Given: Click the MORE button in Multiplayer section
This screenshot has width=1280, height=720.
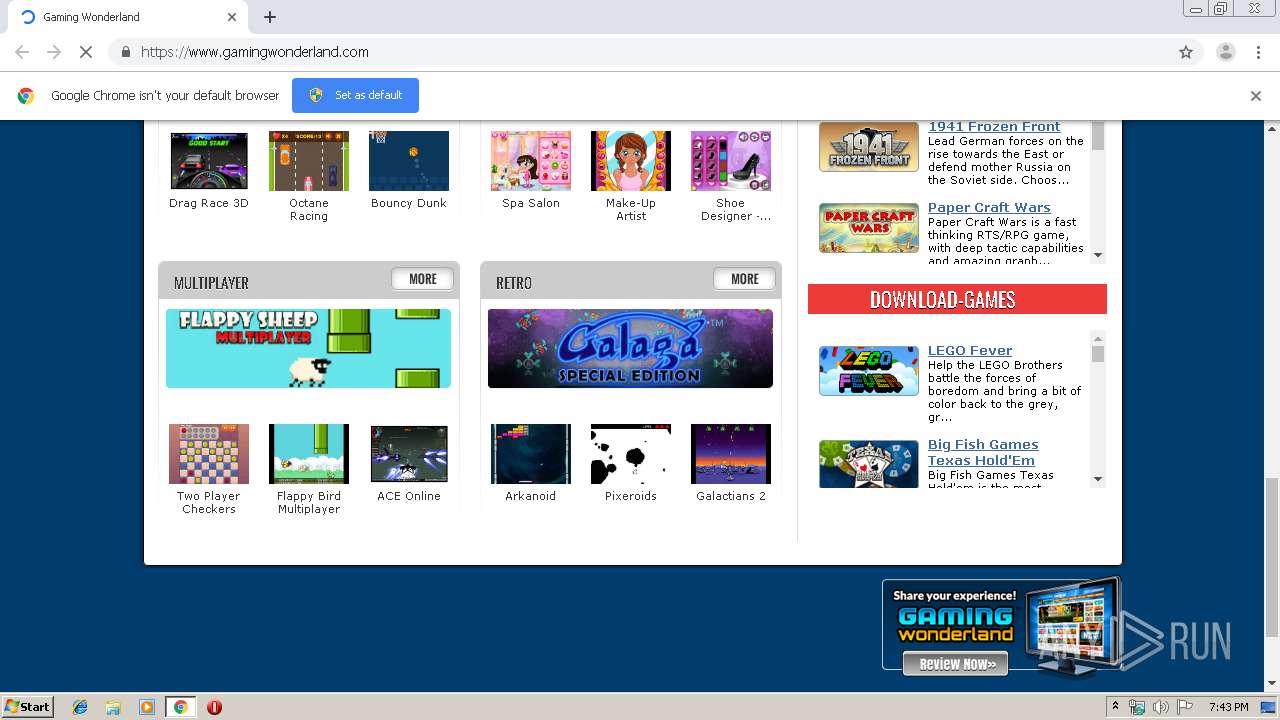Looking at the screenshot, I should point(422,279).
